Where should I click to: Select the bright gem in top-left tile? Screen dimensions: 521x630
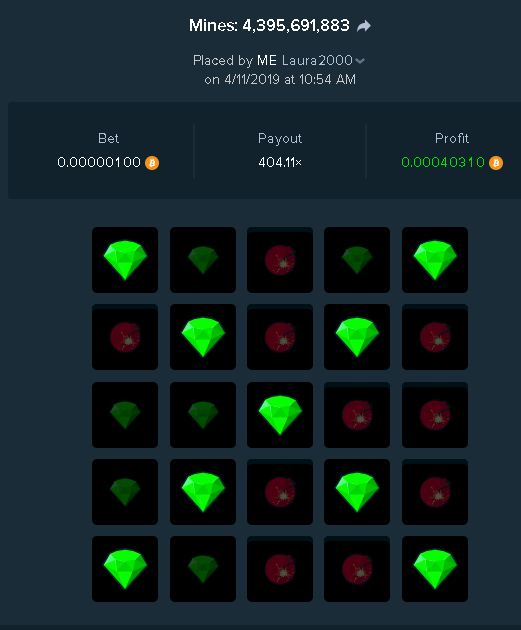point(125,260)
